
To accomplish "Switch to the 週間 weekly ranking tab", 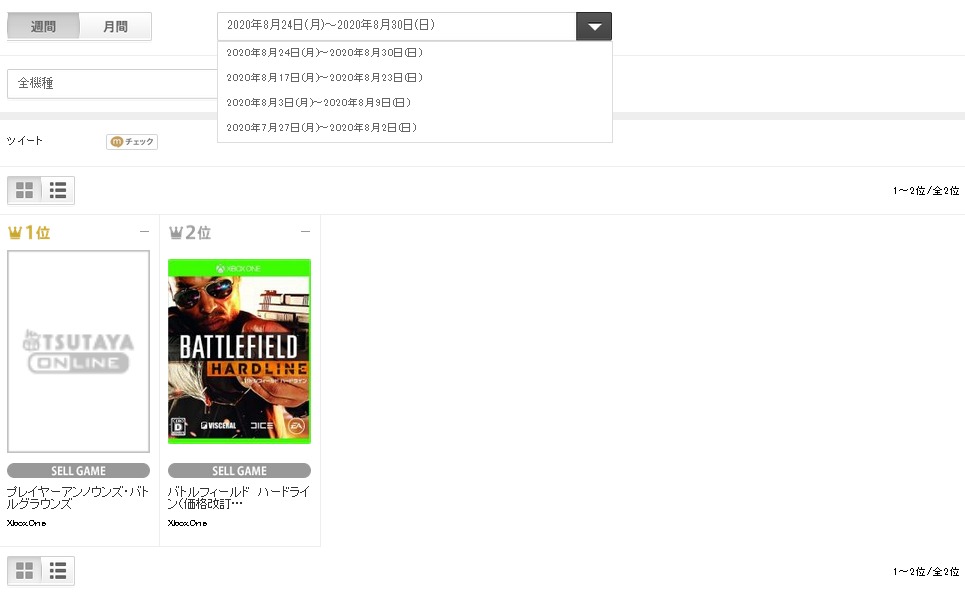I will (43, 26).
